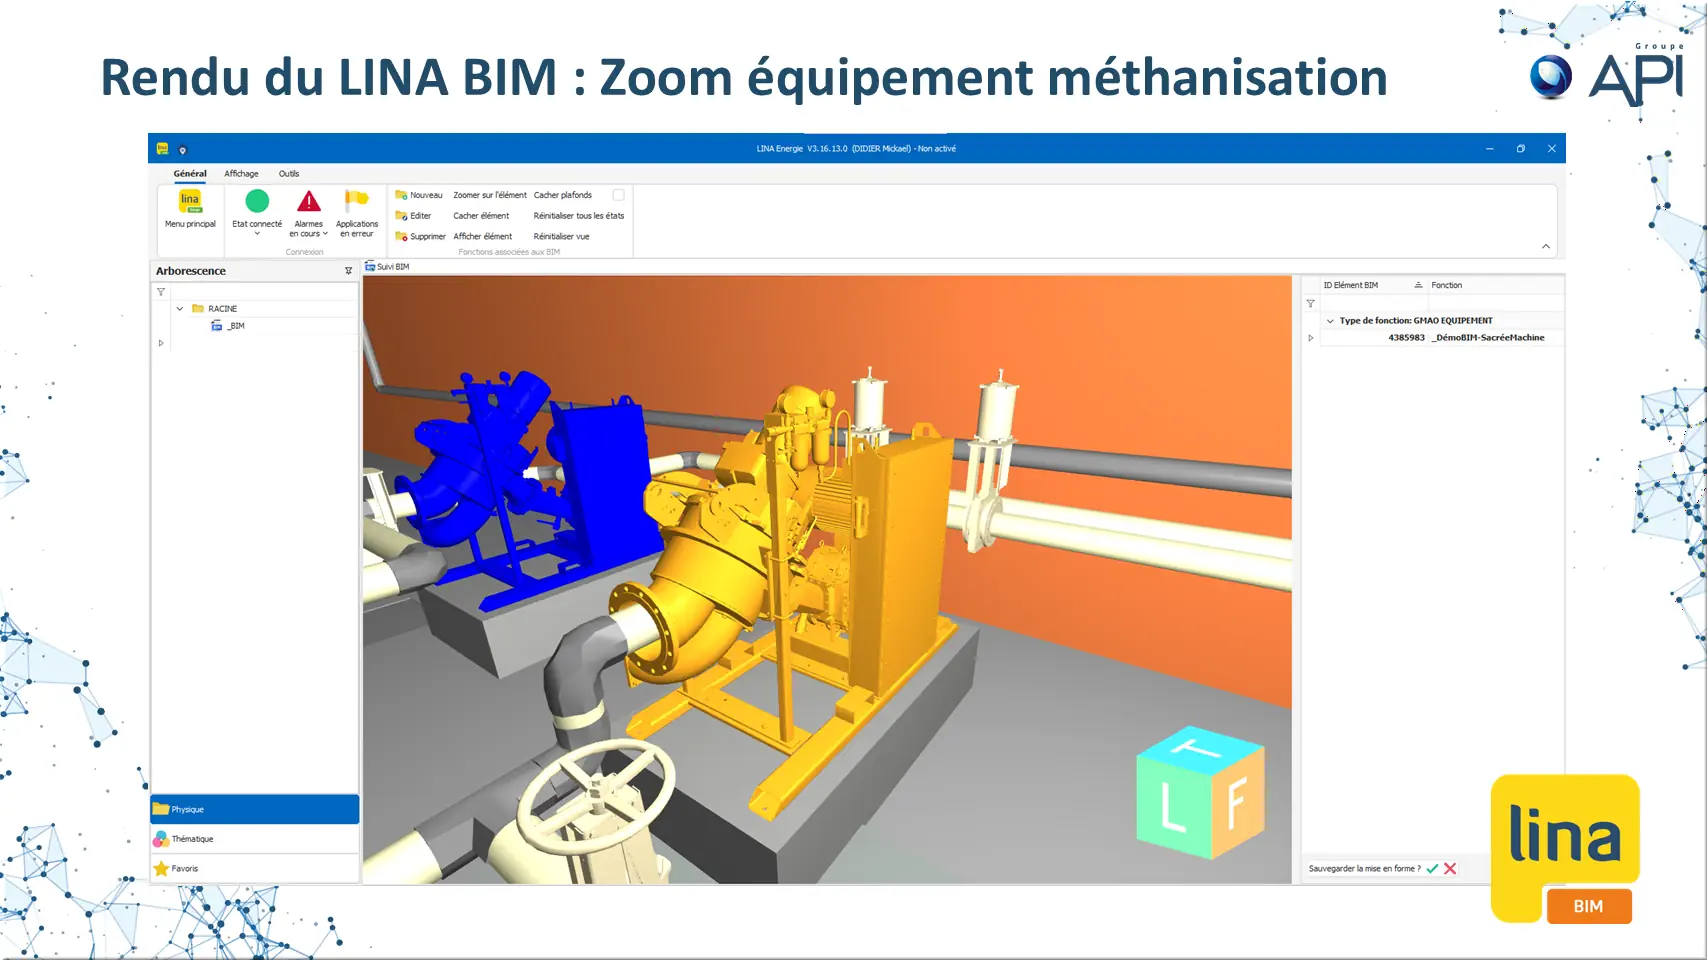Select the Physique view tab
This screenshot has width=1707, height=960.
tap(255, 809)
